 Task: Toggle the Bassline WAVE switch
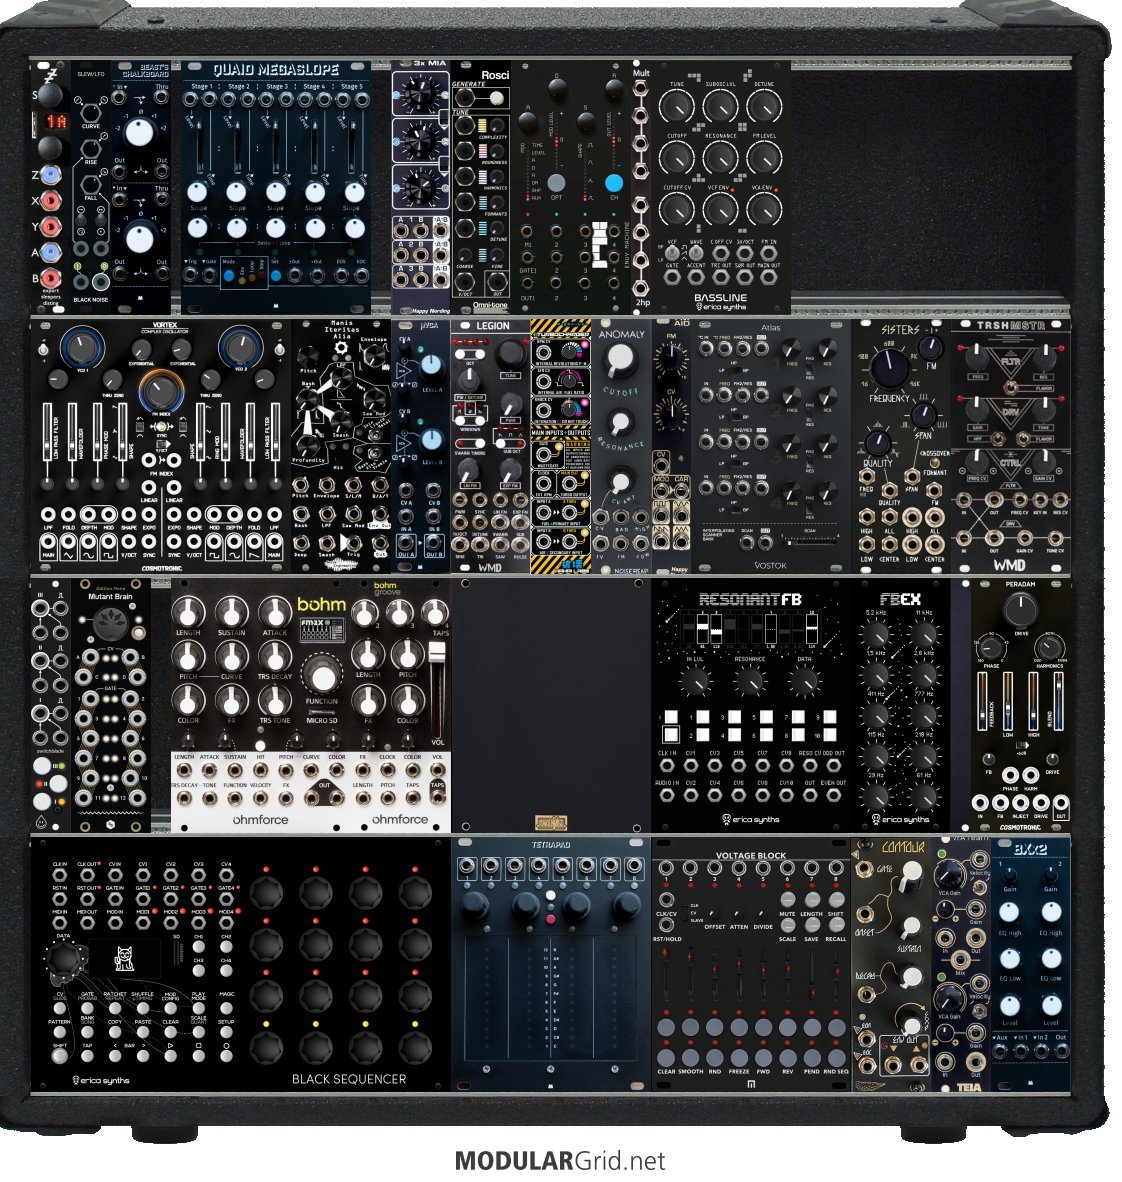695,253
